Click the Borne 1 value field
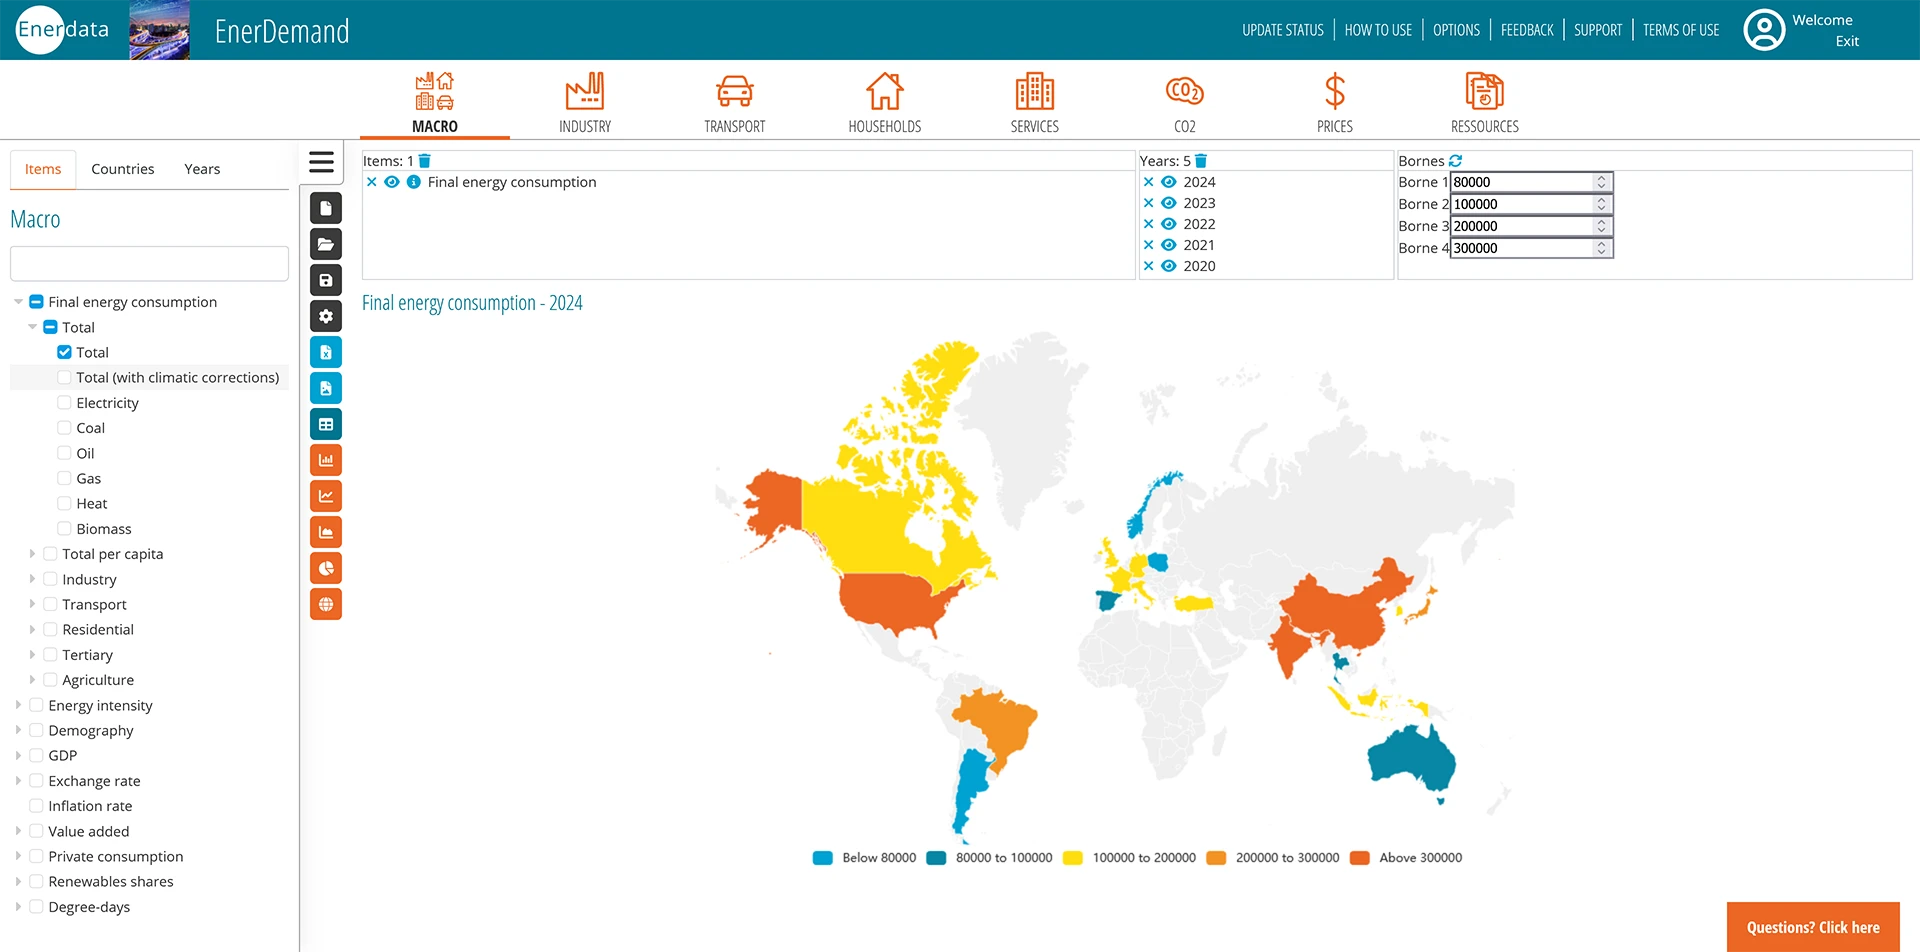 tap(1520, 182)
